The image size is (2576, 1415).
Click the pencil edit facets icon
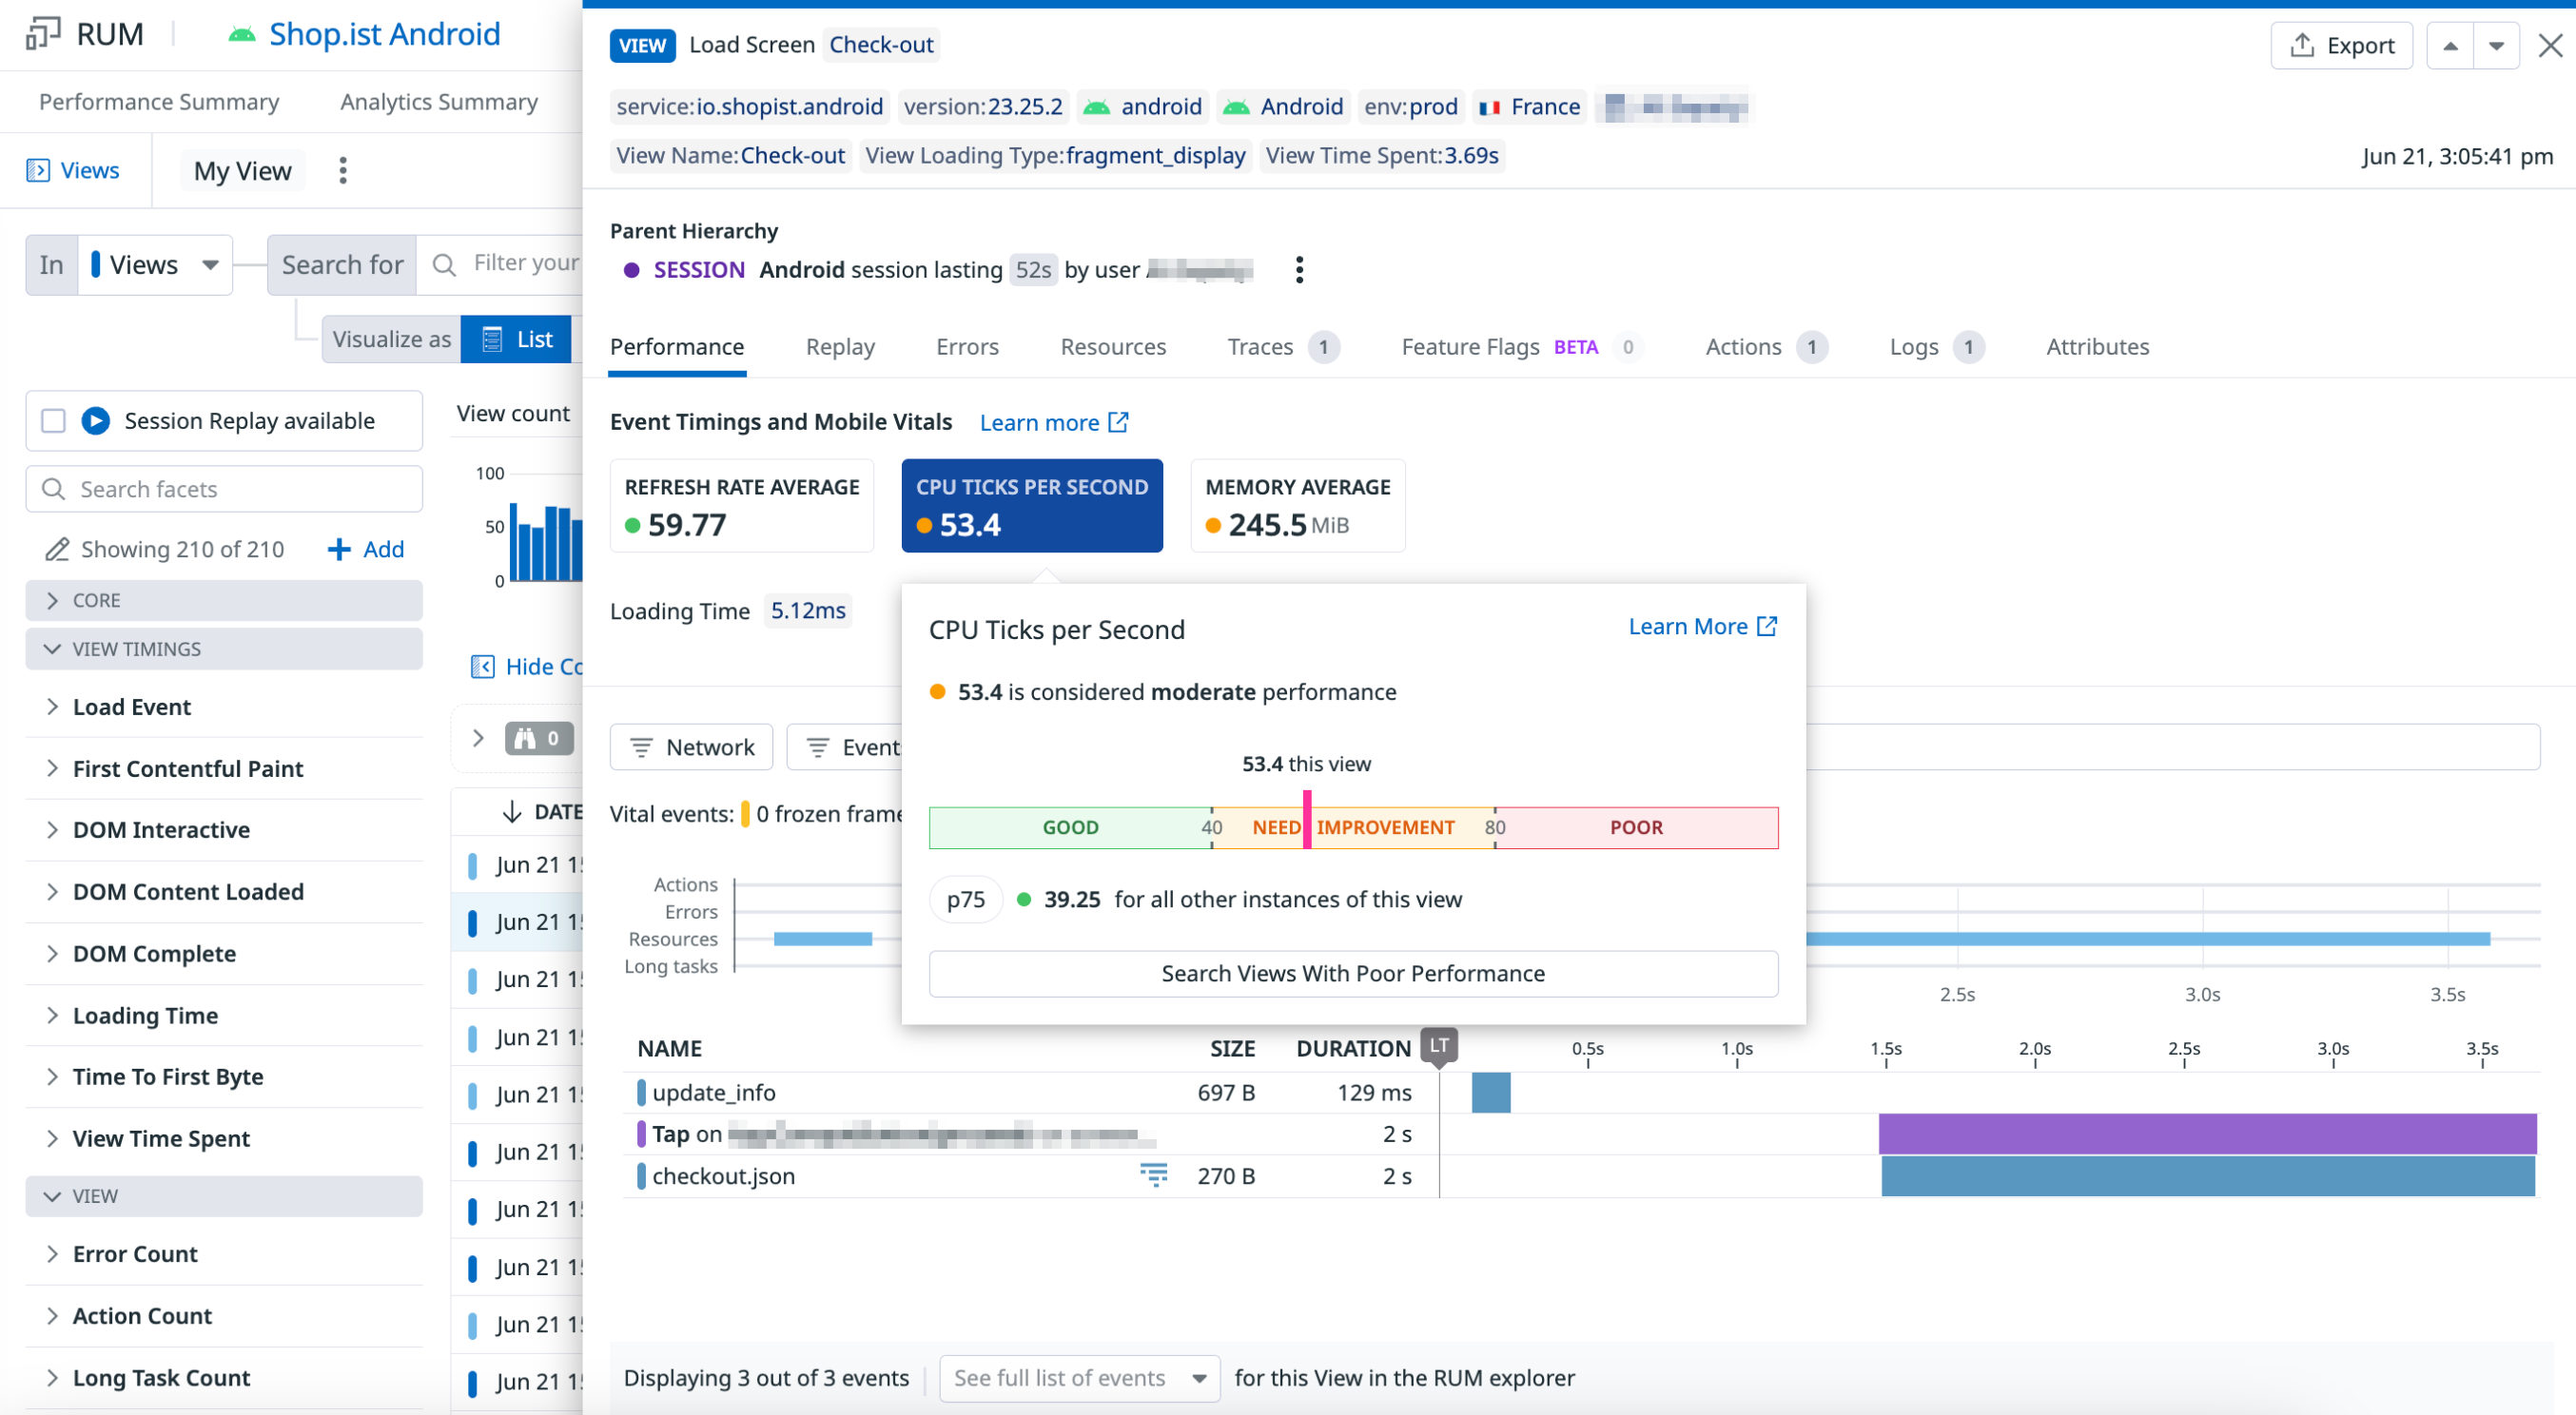pos(57,549)
